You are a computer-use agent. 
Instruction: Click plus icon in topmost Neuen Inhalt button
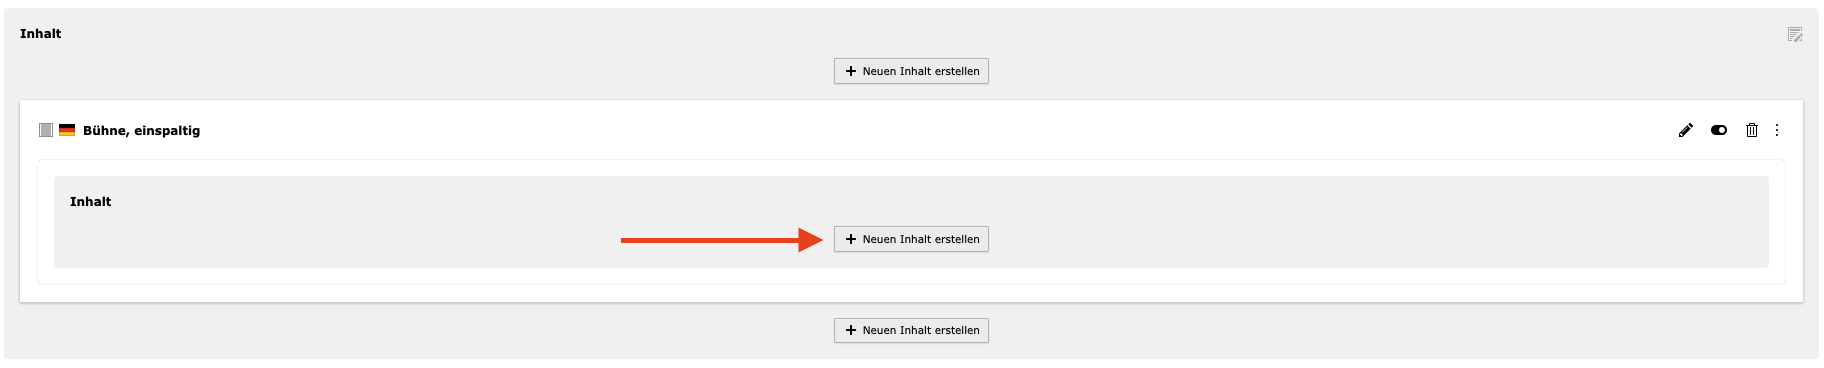[851, 71]
